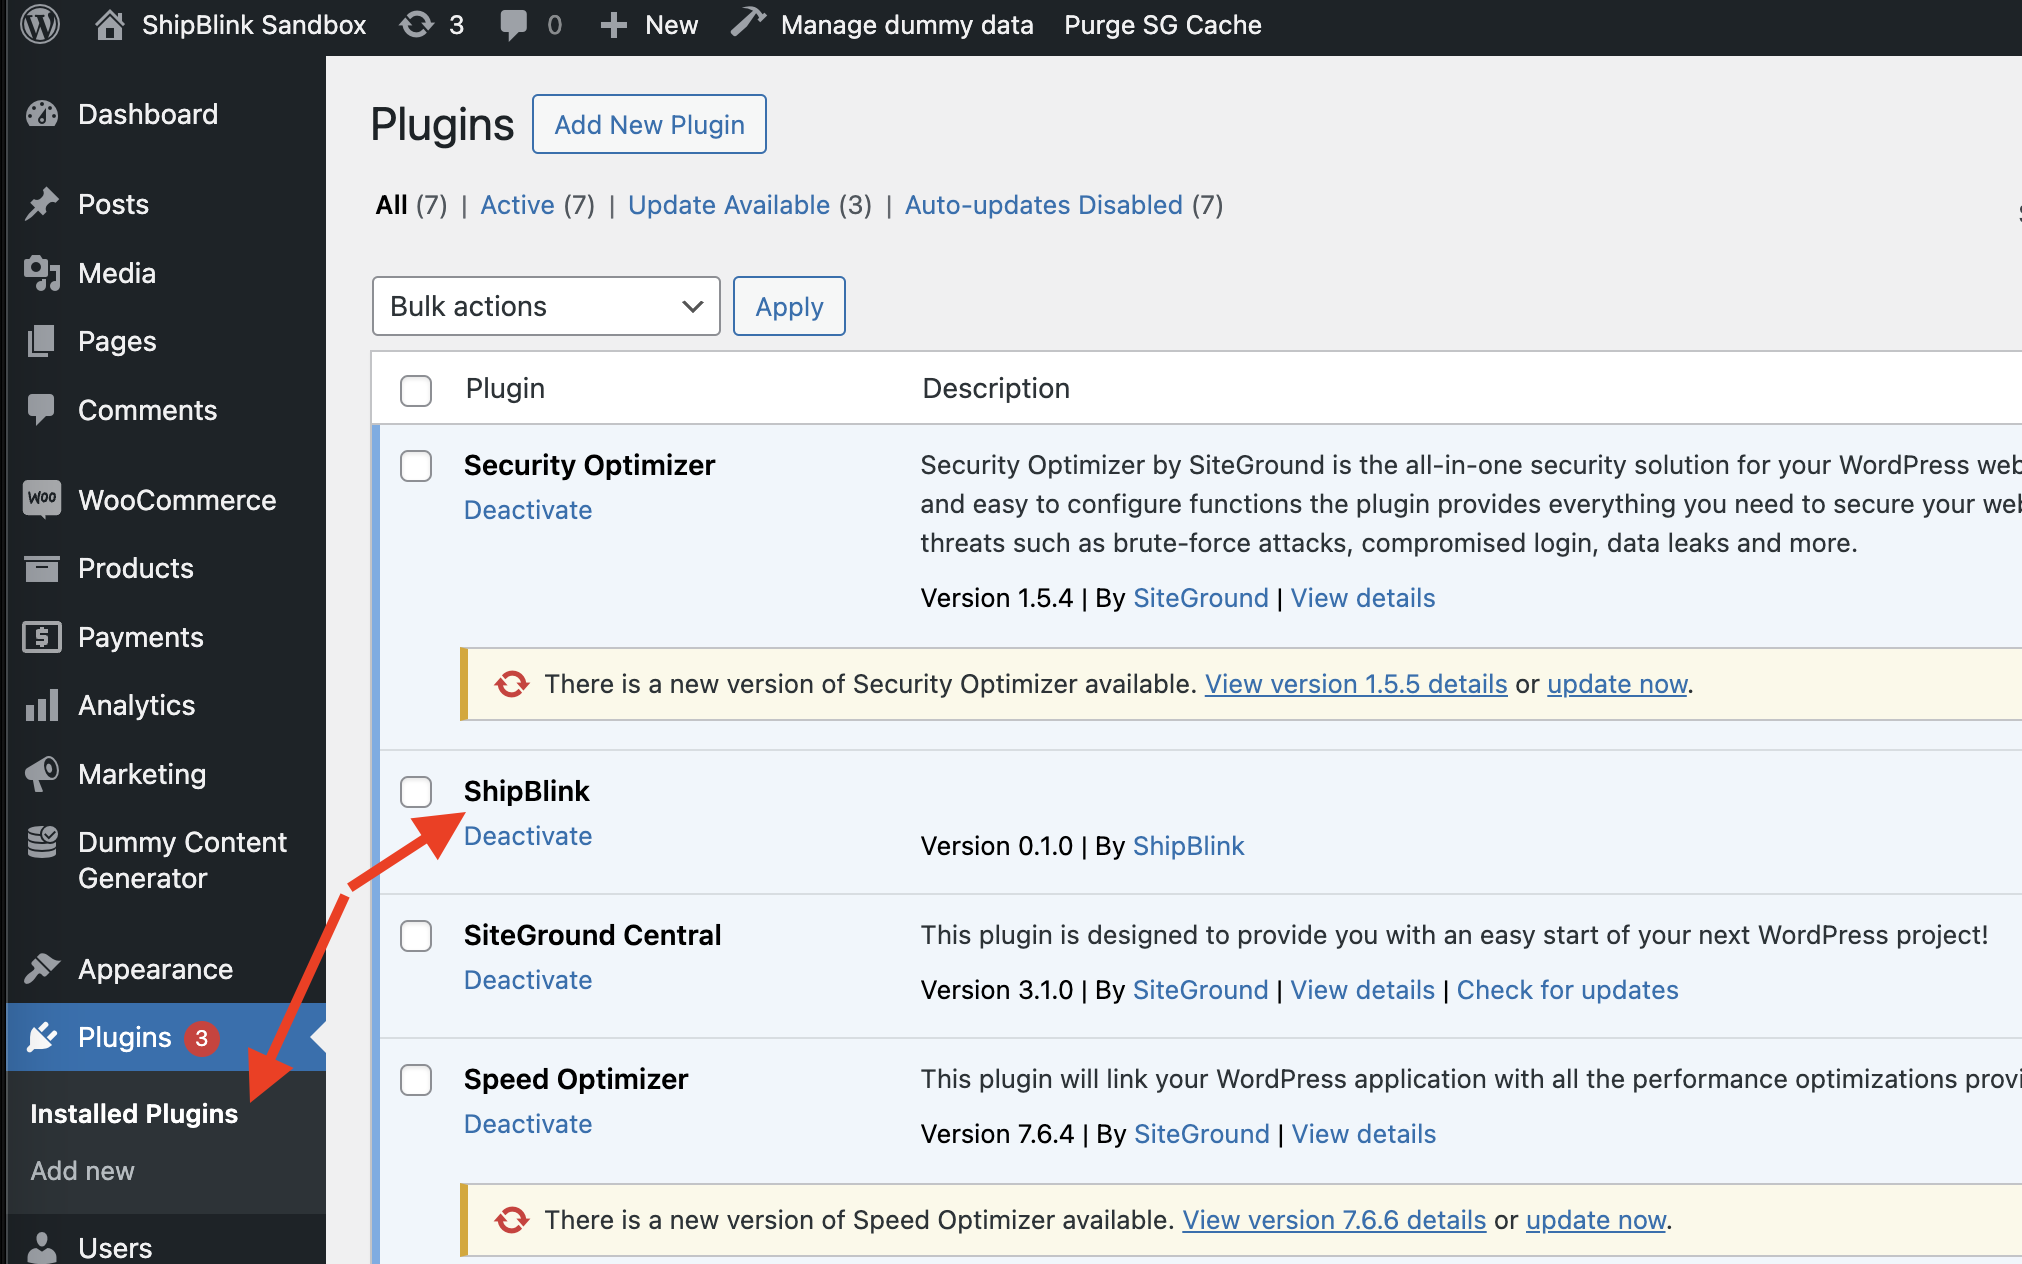
Task: Click update now for Security Optimizer
Action: point(1617,684)
